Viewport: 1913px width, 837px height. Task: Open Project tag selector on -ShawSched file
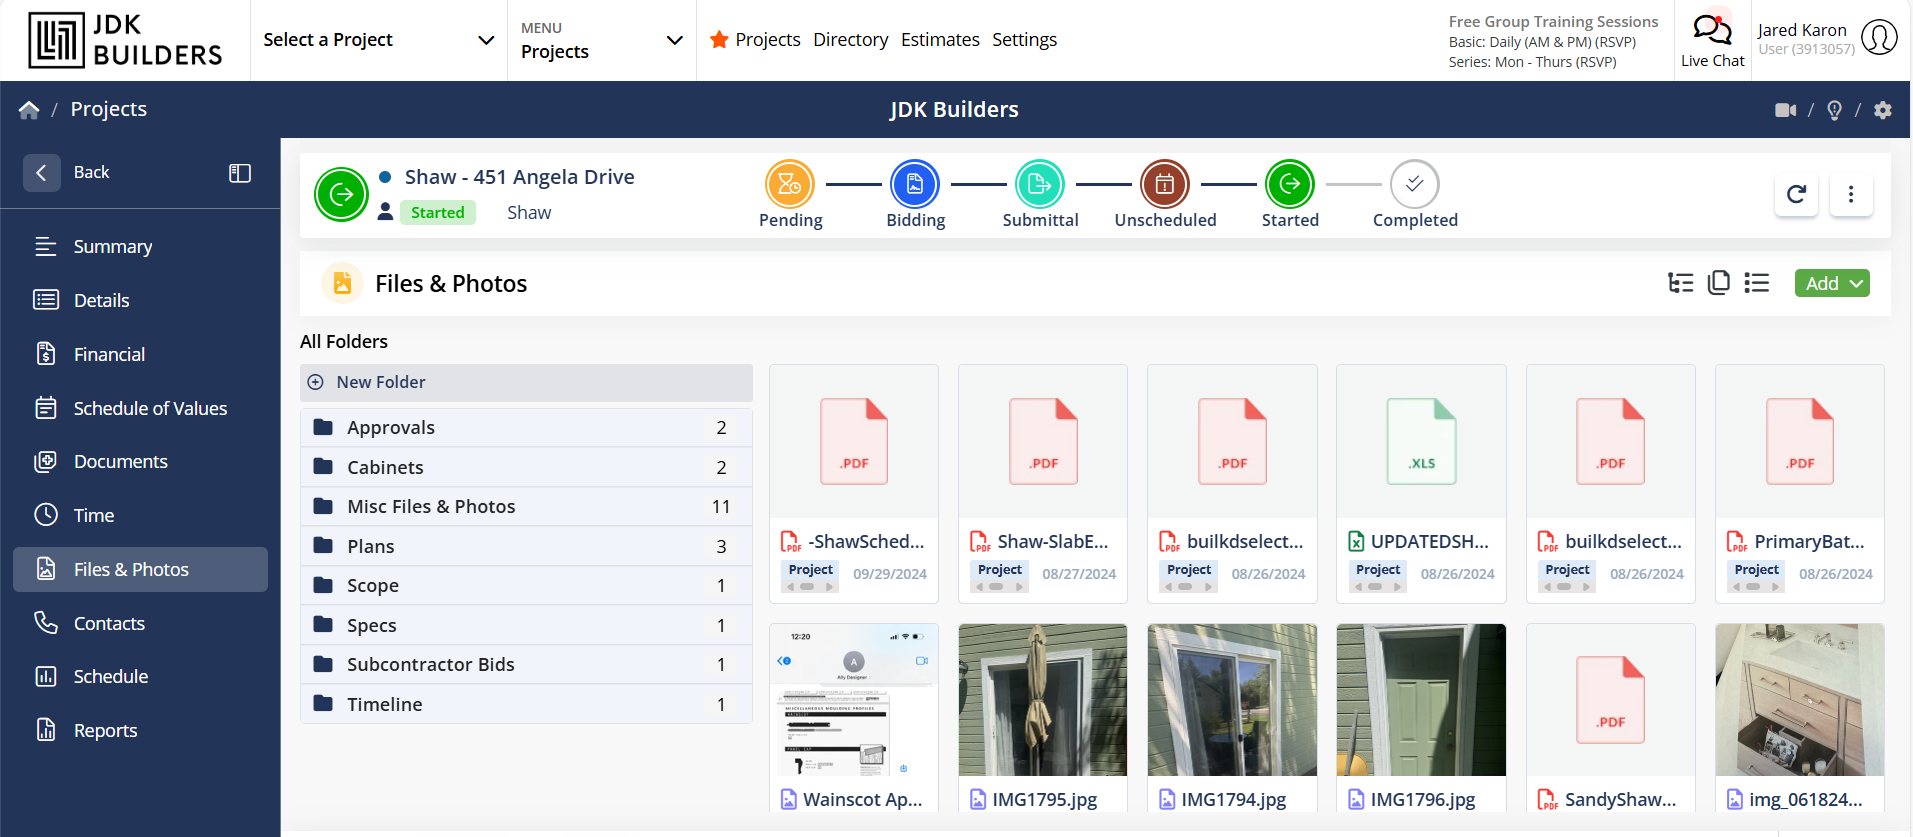[x=810, y=575]
